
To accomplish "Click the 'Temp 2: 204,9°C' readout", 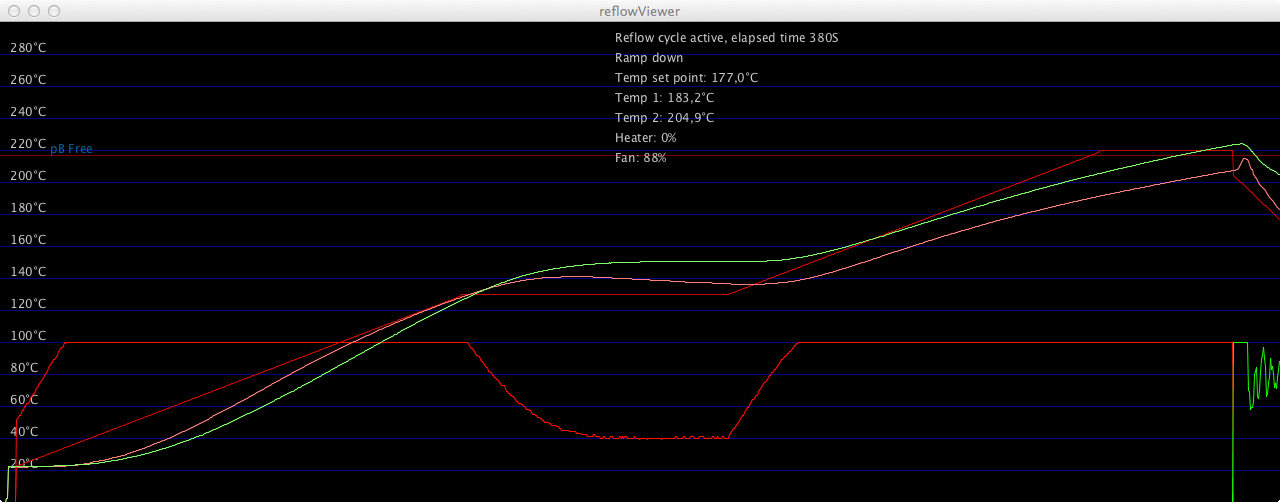I will click(665, 118).
